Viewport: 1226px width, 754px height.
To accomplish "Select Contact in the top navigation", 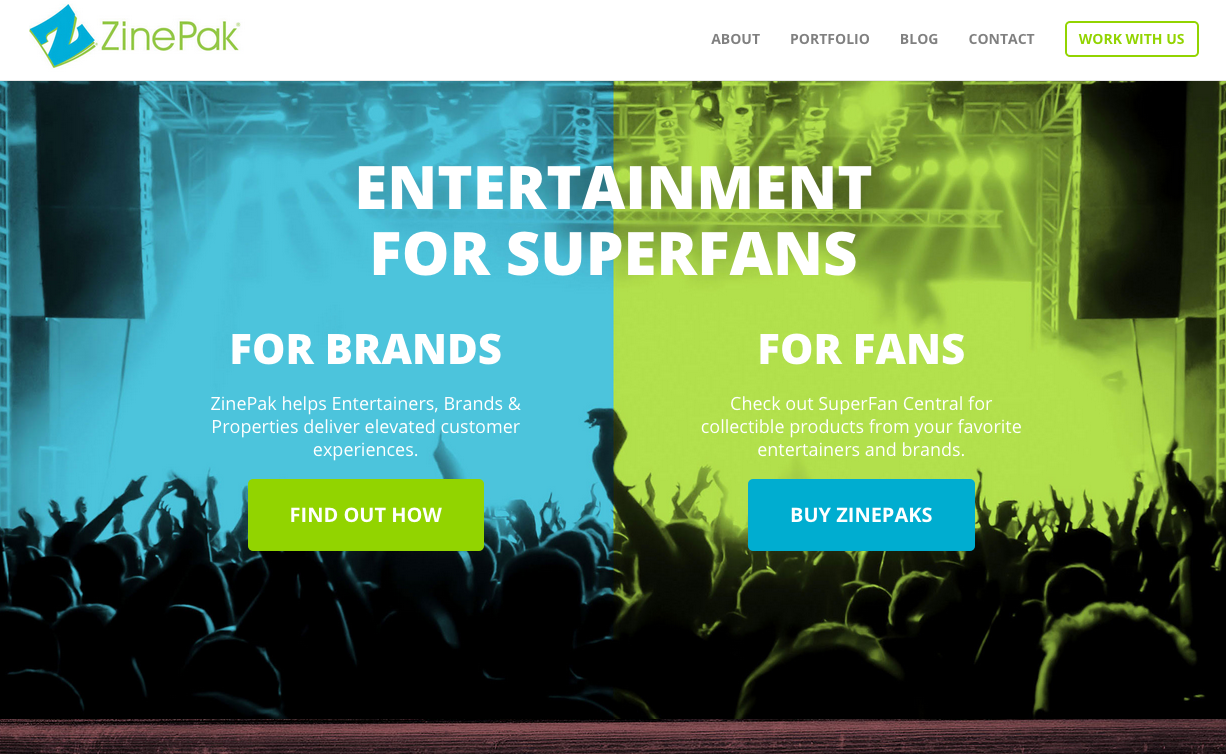I will point(1001,39).
